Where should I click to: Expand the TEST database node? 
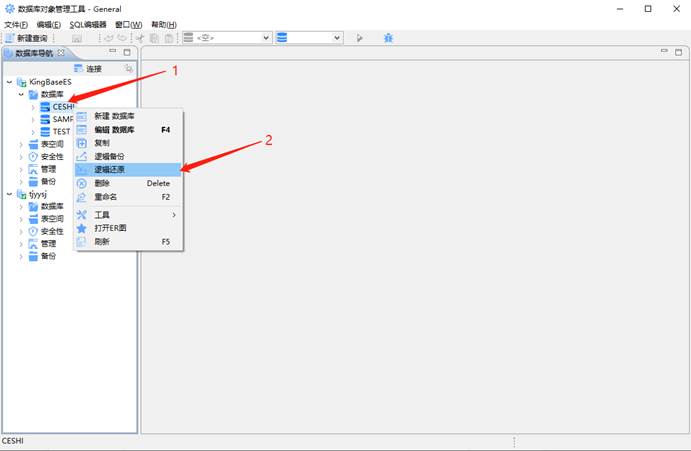[x=33, y=132]
